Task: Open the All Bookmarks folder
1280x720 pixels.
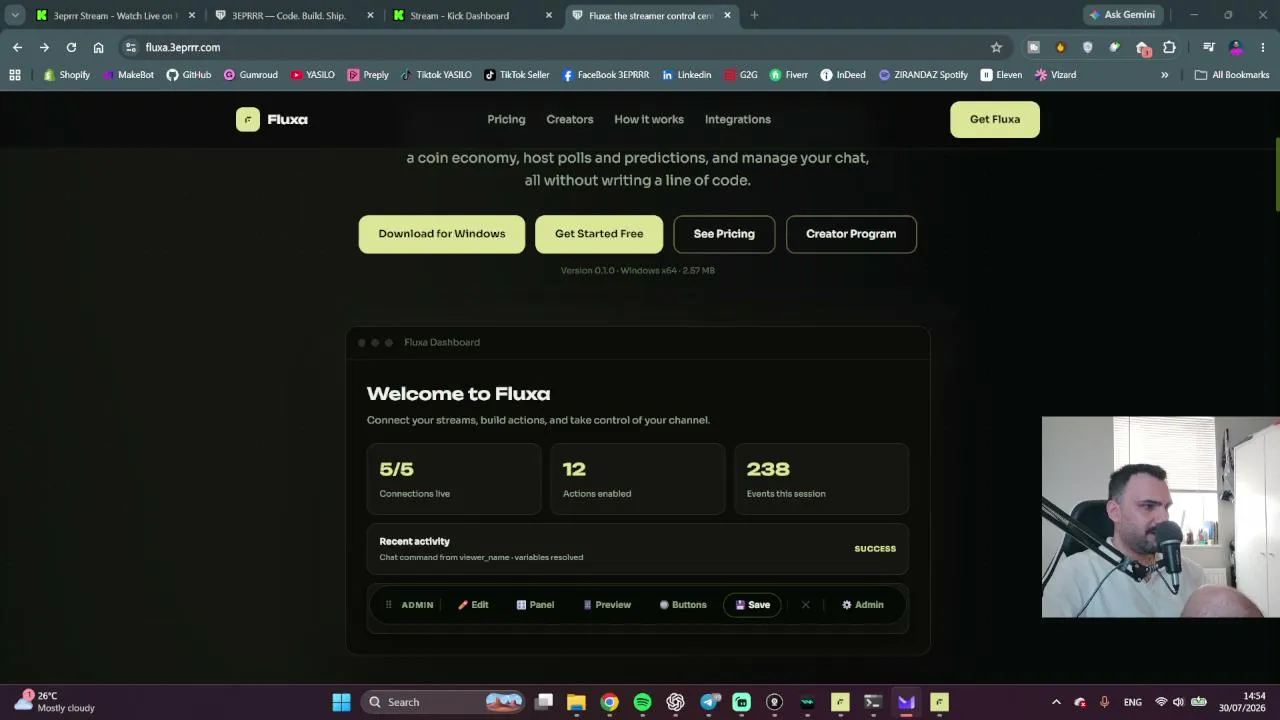Action: point(1232,74)
